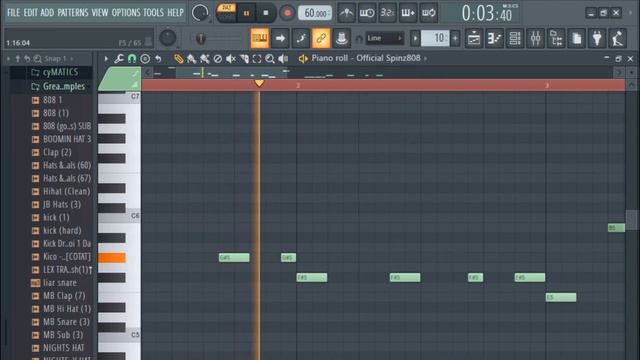Open the EDIT menu
Viewport: 640px width, 360px height.
[30, 13]
